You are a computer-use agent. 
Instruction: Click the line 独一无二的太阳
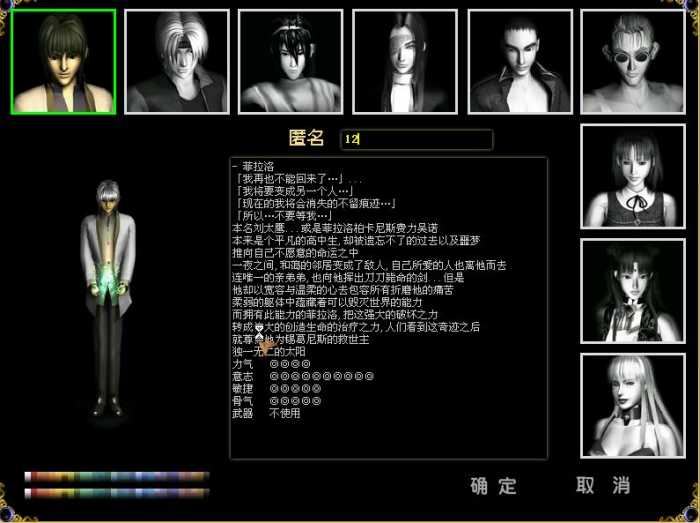coord(269,352)
